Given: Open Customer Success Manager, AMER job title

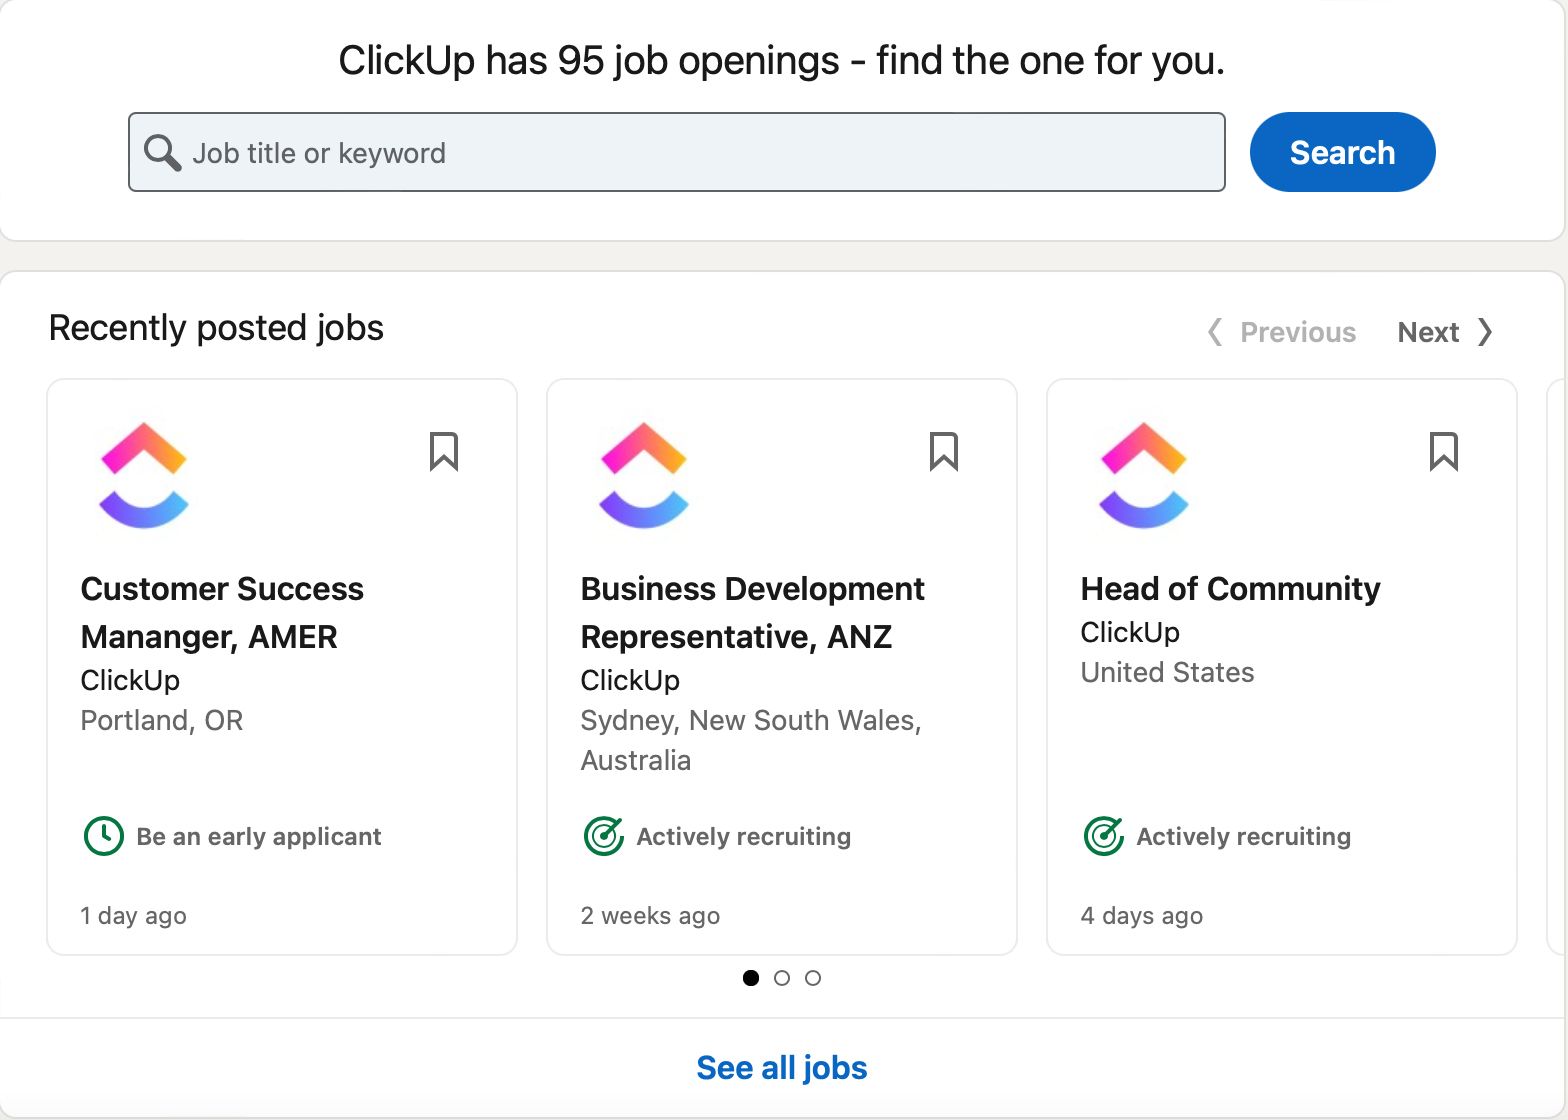Looking at the screenshot, I should point(222,612).
